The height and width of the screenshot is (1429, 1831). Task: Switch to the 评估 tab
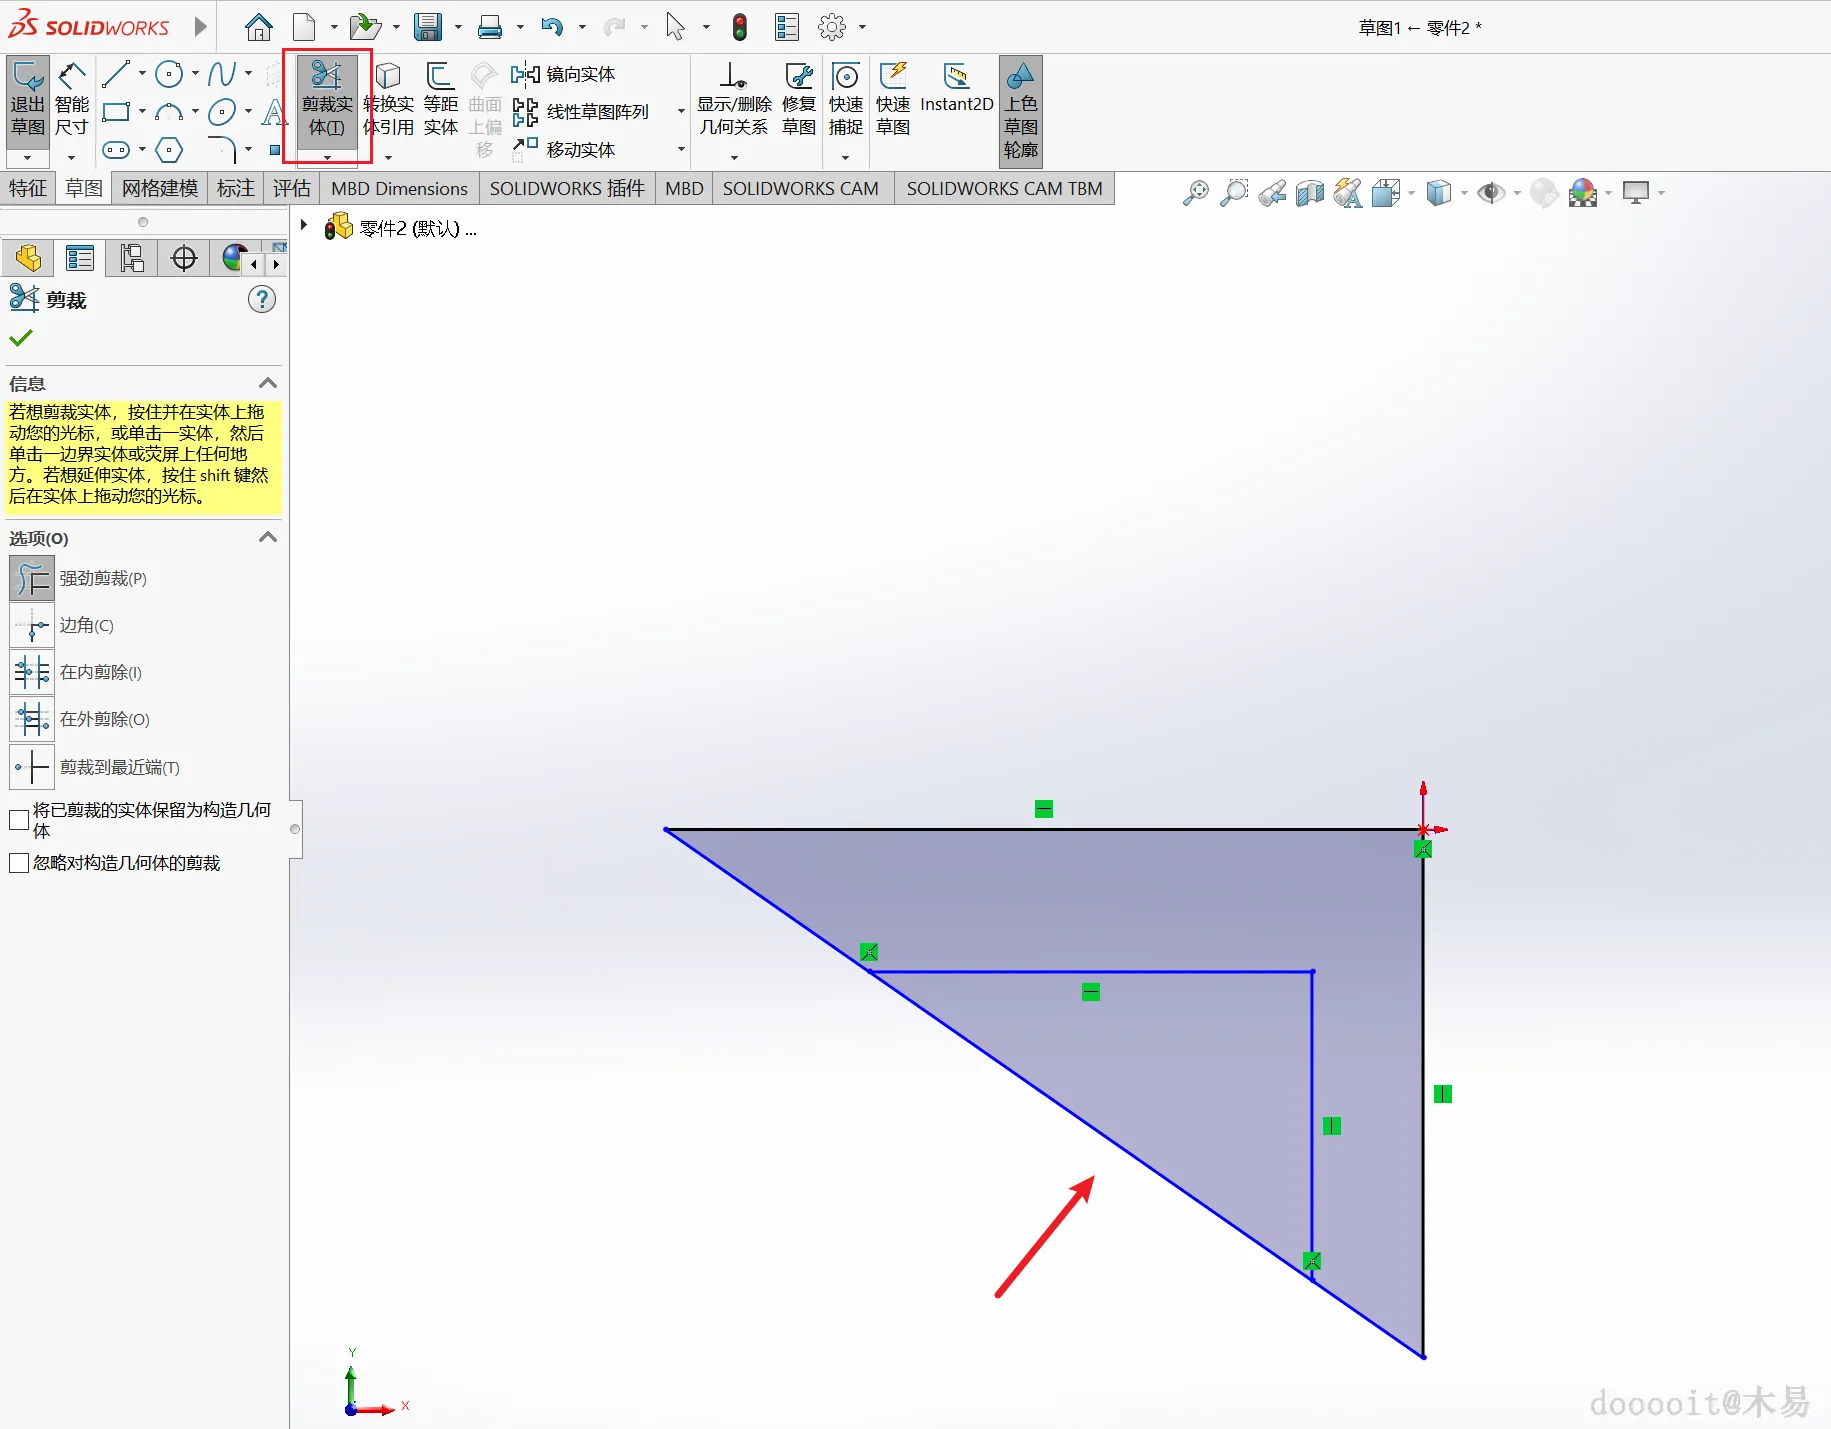(x=292, y=188)
